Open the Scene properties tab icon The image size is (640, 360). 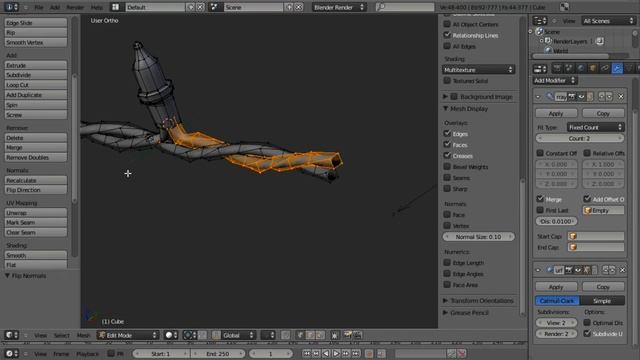pos(569,69)
